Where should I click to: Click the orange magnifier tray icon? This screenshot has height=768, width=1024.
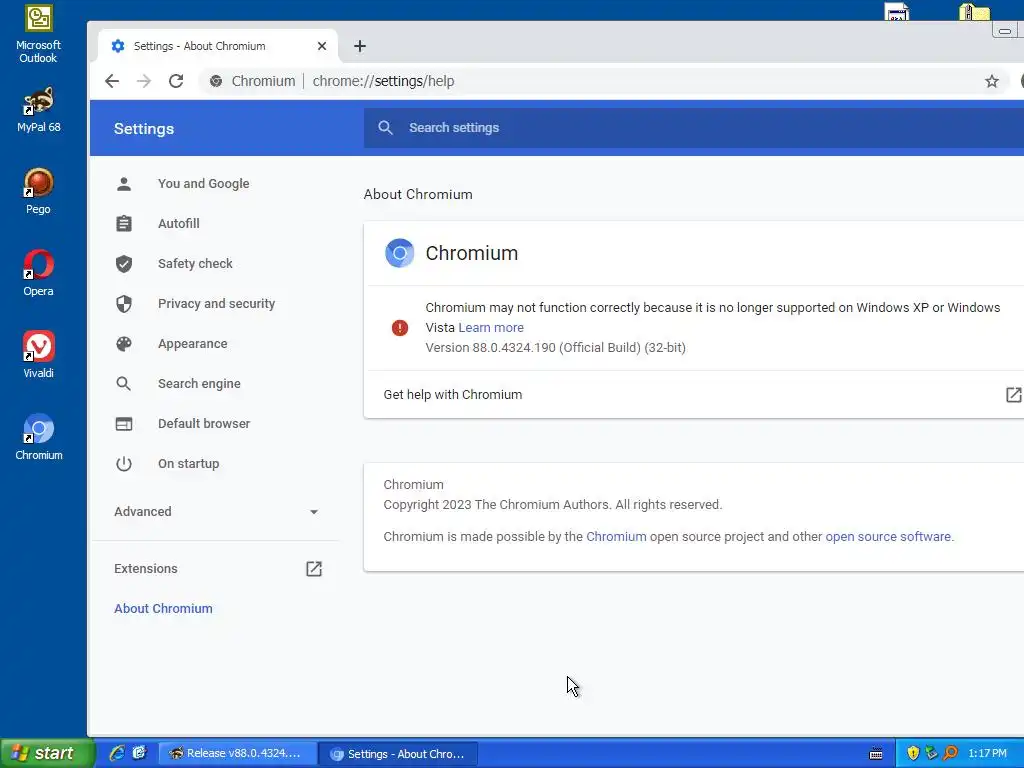[950, 753]
